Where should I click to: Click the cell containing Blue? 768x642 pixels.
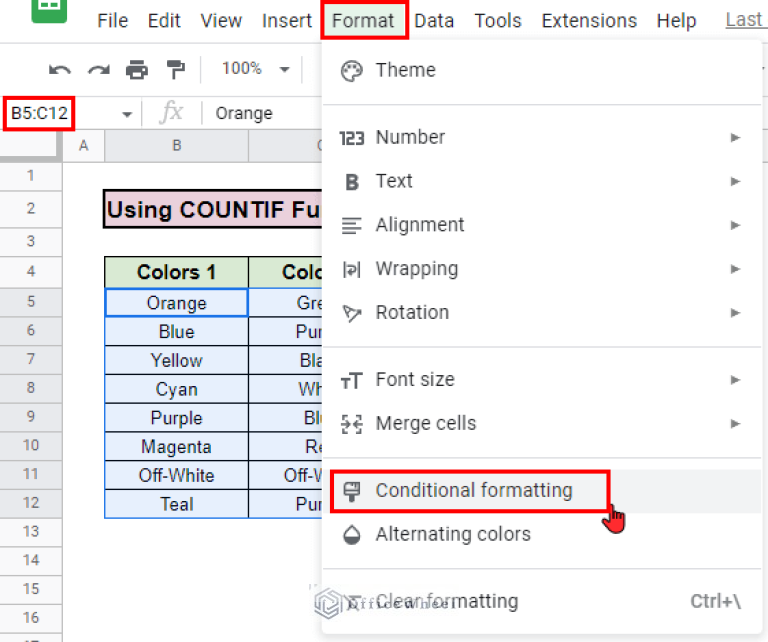click(x=176, y=332)
